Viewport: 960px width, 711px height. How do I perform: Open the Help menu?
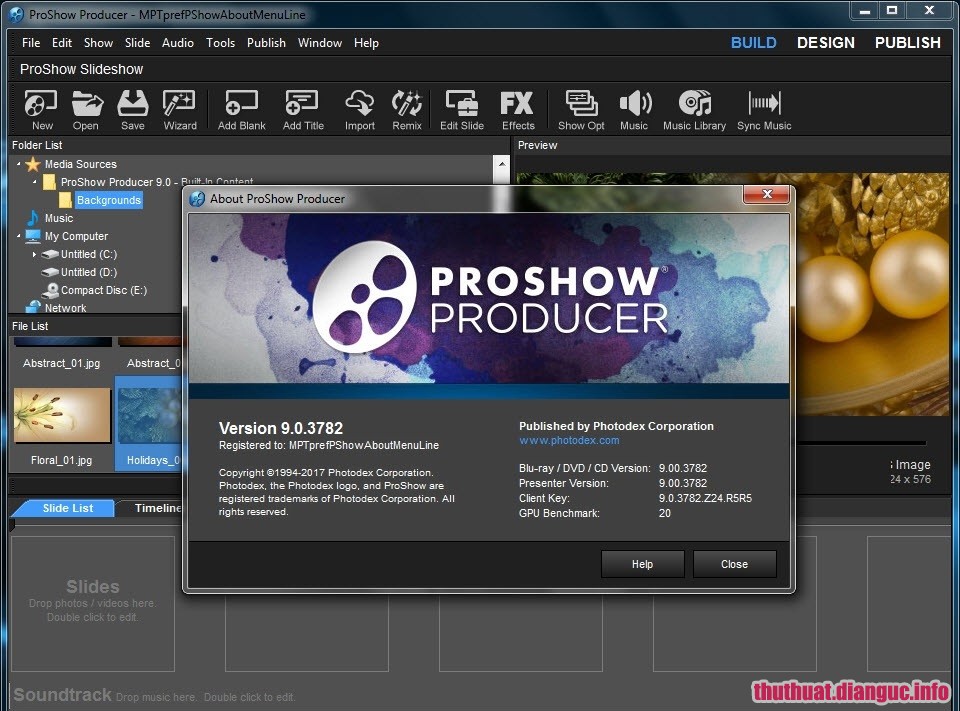click(x=366, y=43)
